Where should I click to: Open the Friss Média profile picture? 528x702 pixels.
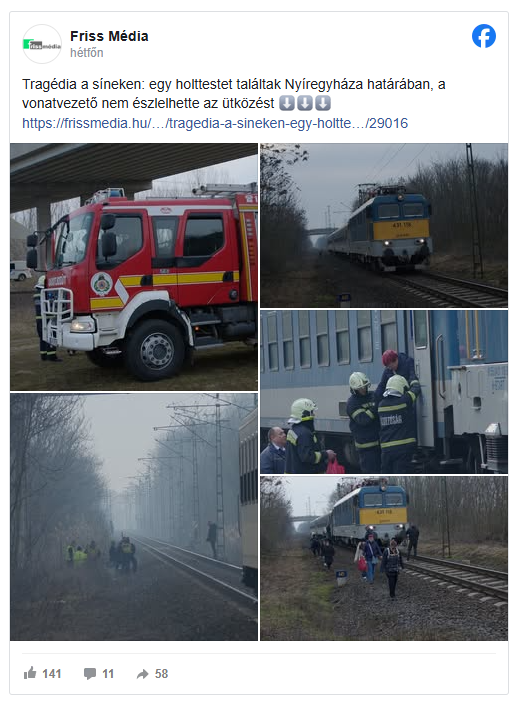point(42,44)
